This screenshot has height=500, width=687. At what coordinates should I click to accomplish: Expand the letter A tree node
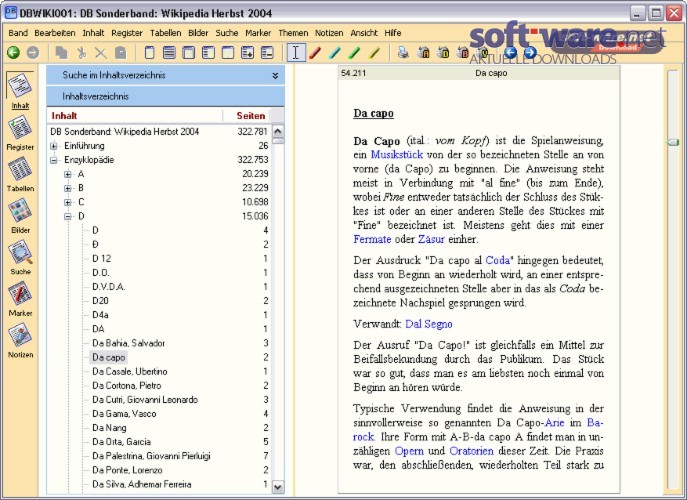(x=67, y=174)
